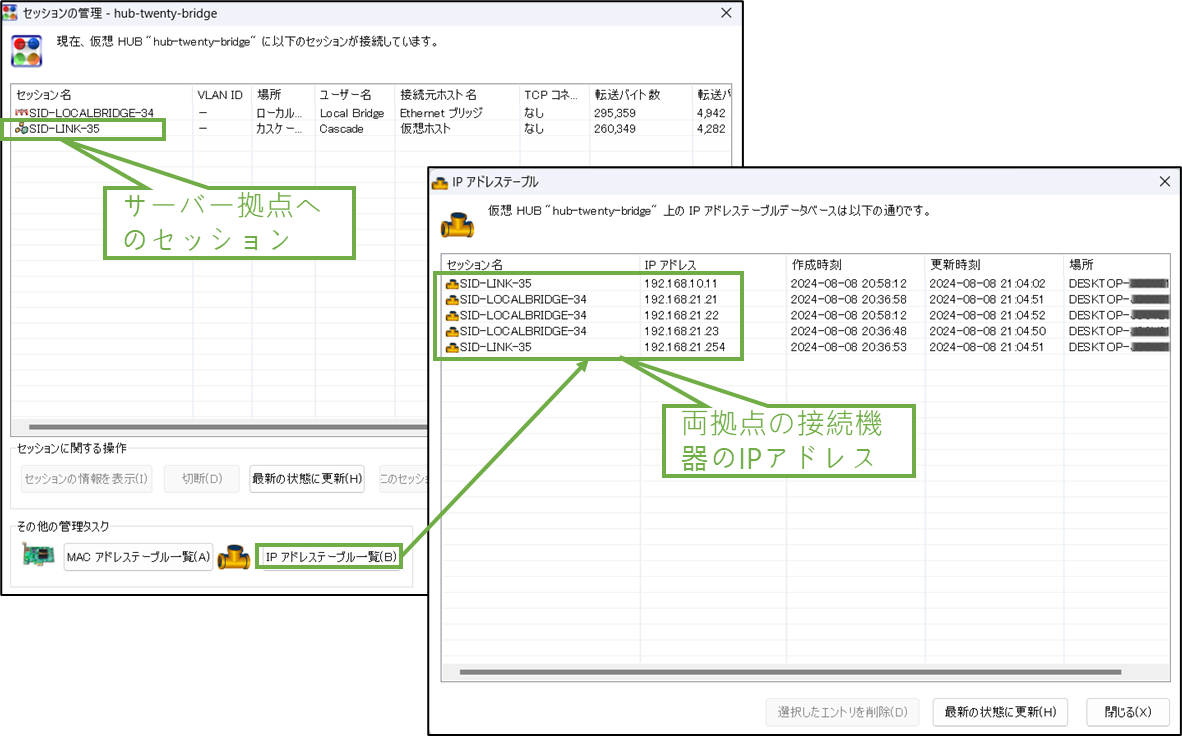
Task: Open the MAC アドレステーブル一覧(A) list
Action: tap(138, 556)
